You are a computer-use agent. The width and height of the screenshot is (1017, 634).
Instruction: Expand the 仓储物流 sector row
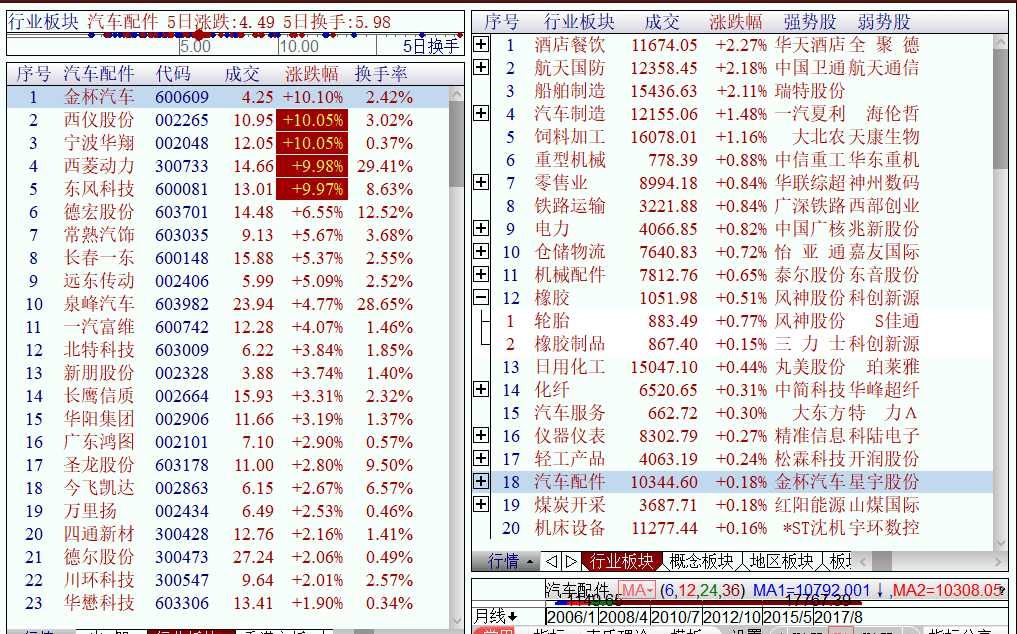[481, 251]
